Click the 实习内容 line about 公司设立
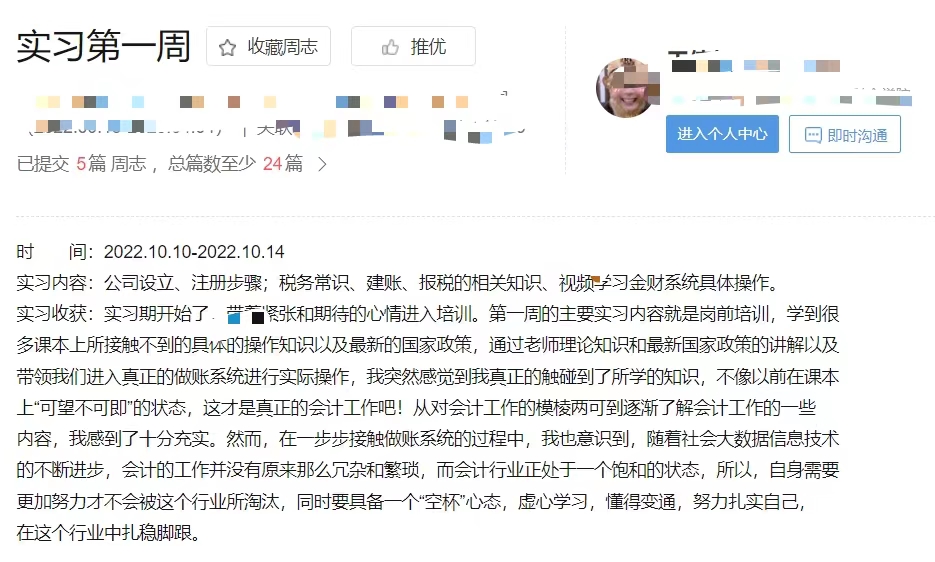 tap(398, 282)
